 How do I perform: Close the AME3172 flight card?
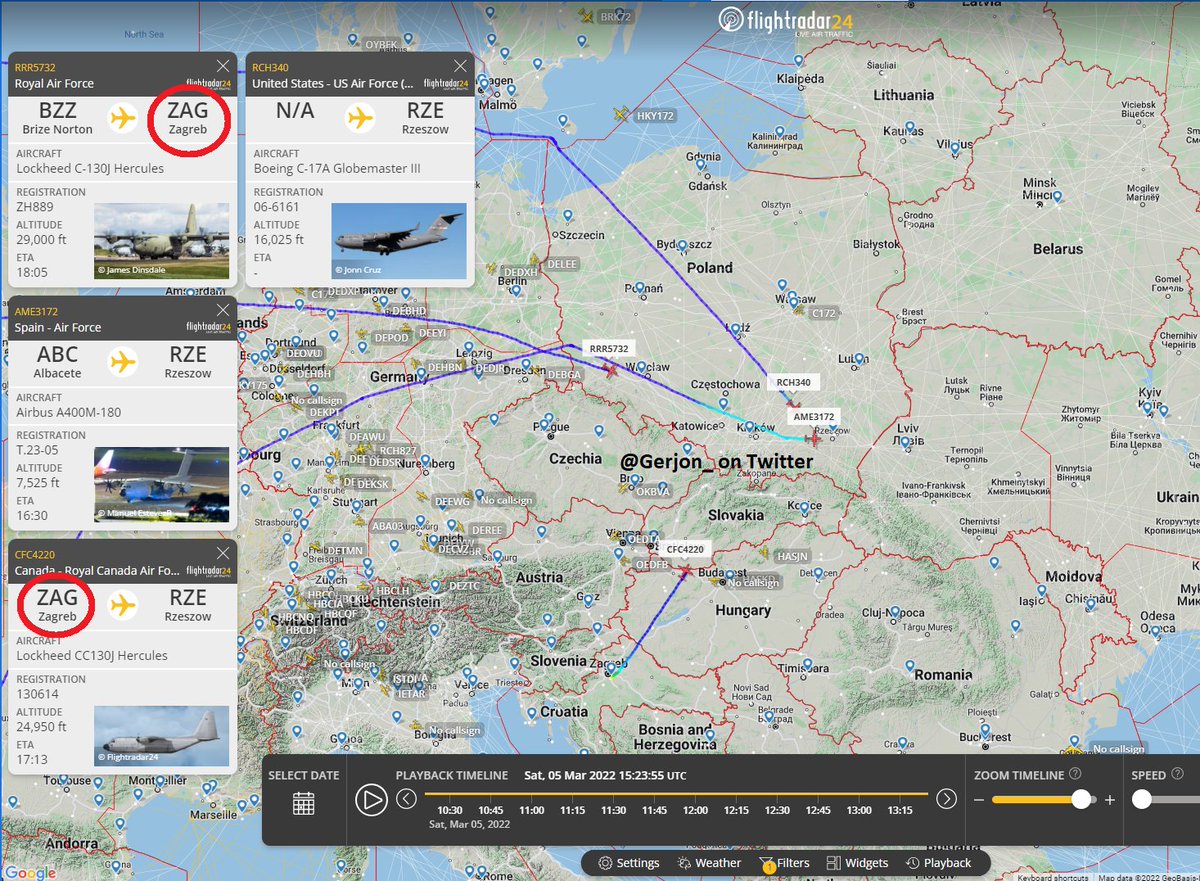click(222, 310)
